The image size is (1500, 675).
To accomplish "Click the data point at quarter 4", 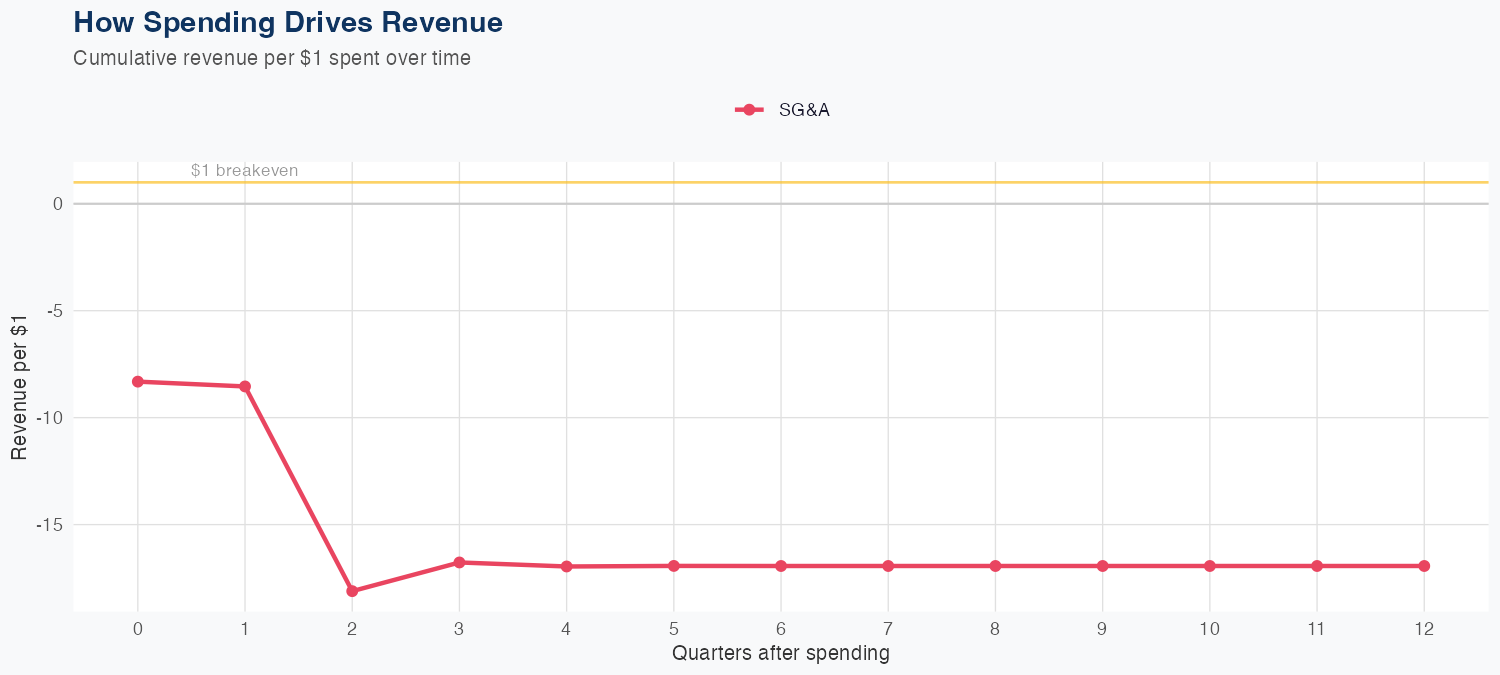I will tap(566, 566).
